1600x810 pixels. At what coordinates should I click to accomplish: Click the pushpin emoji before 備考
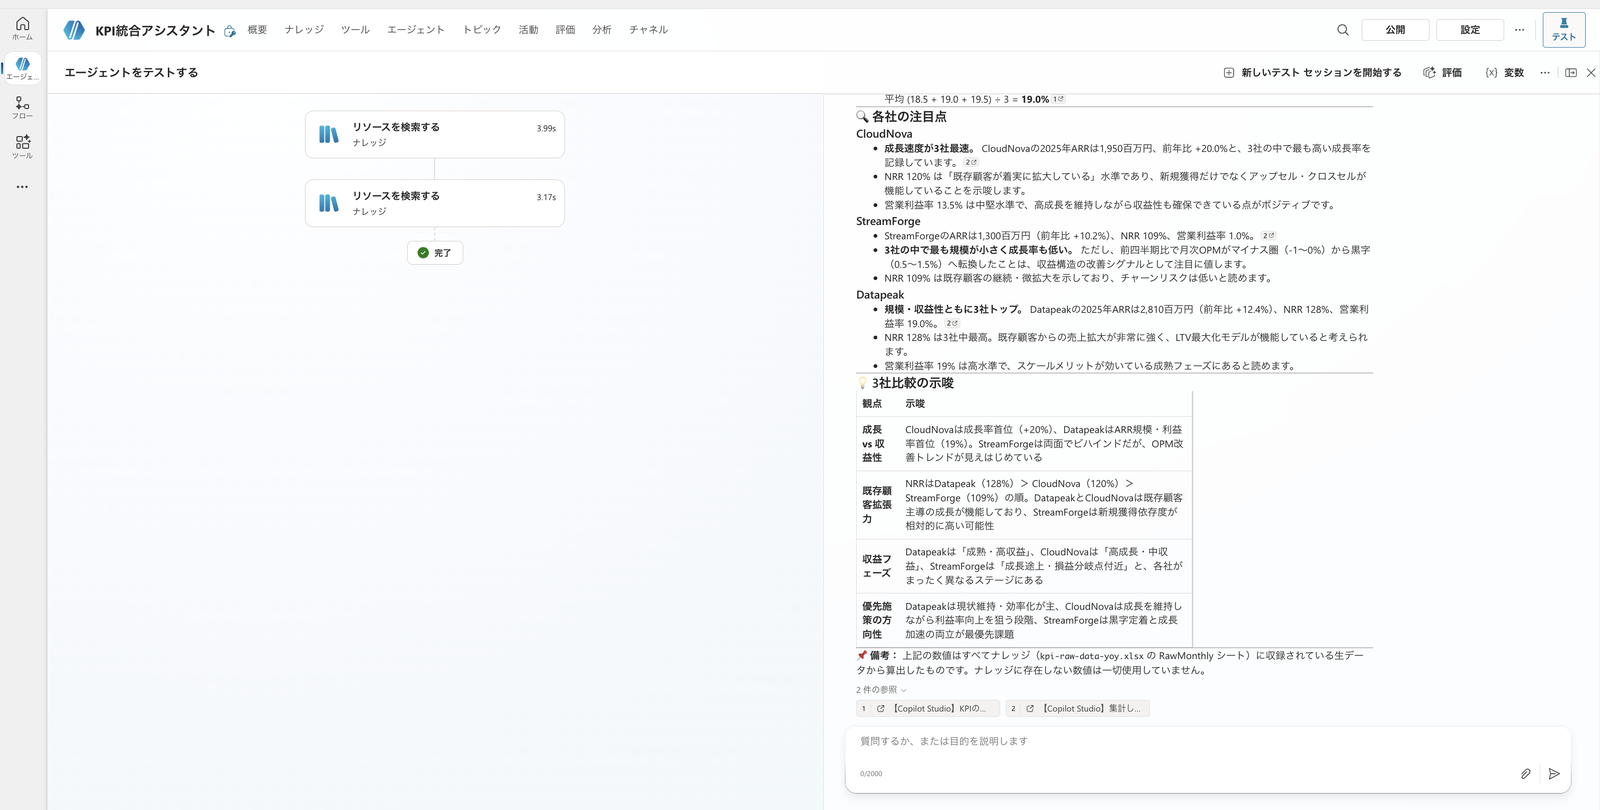(x=862, y=656)
